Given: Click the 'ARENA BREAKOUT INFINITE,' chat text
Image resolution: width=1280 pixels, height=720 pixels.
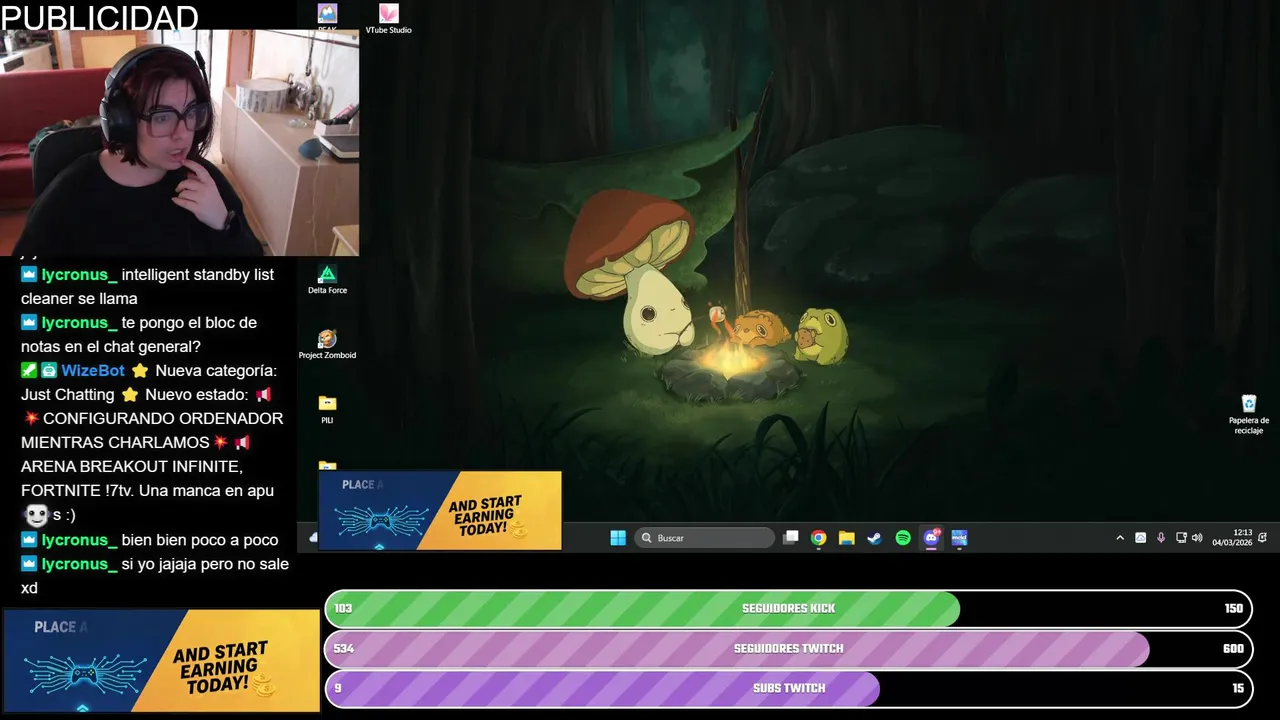Looking at the screenshot, I should pos(132,467).
